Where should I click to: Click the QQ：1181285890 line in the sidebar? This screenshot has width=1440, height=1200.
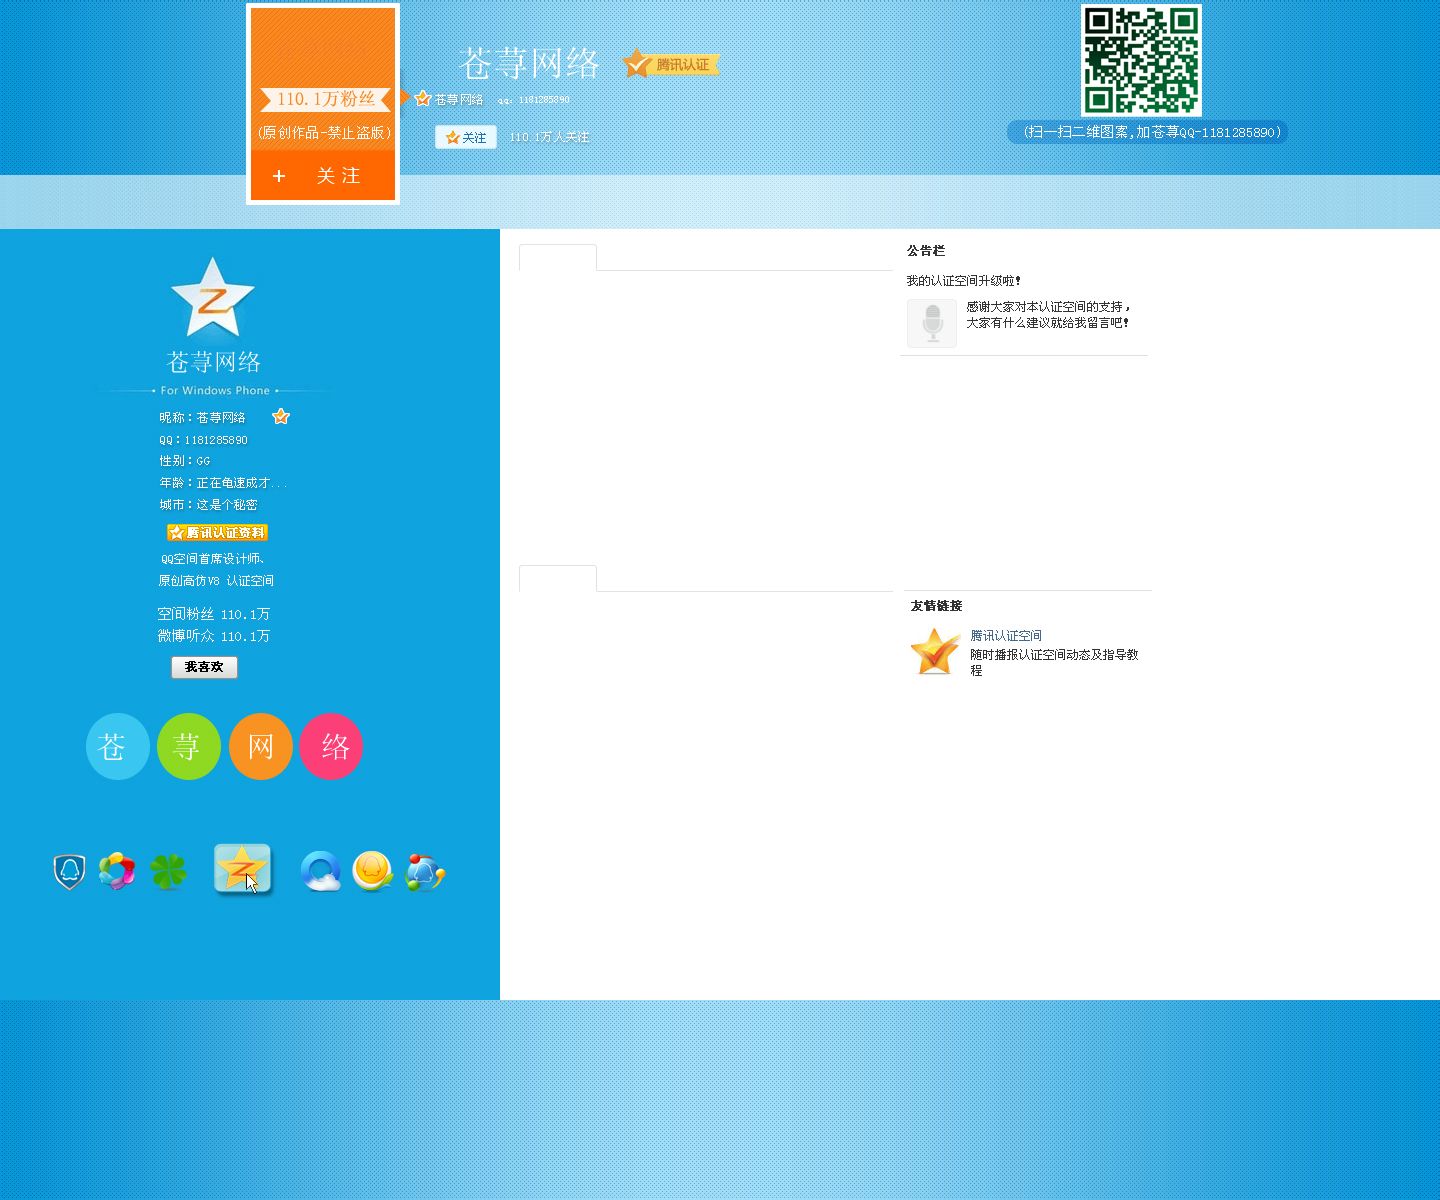[x=203, y=440]
